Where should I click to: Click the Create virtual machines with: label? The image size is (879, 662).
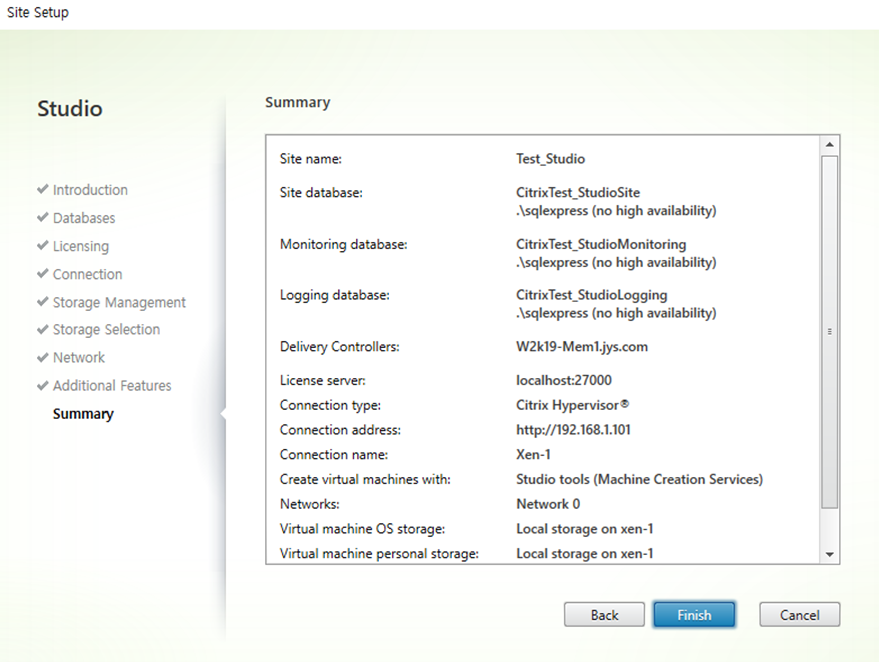click(x=365, y=479)
